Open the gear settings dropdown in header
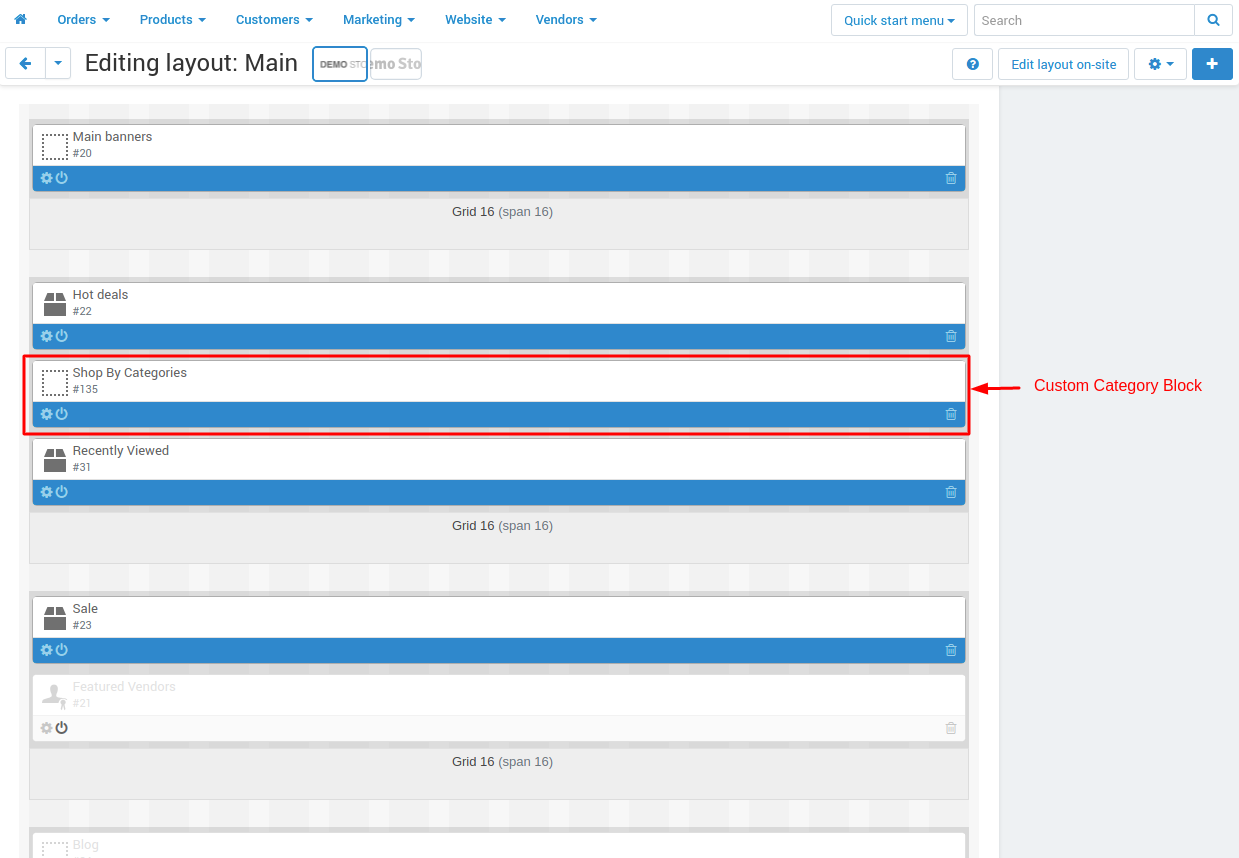This screenshot has width=1239, height=858. click(1160, 64)
